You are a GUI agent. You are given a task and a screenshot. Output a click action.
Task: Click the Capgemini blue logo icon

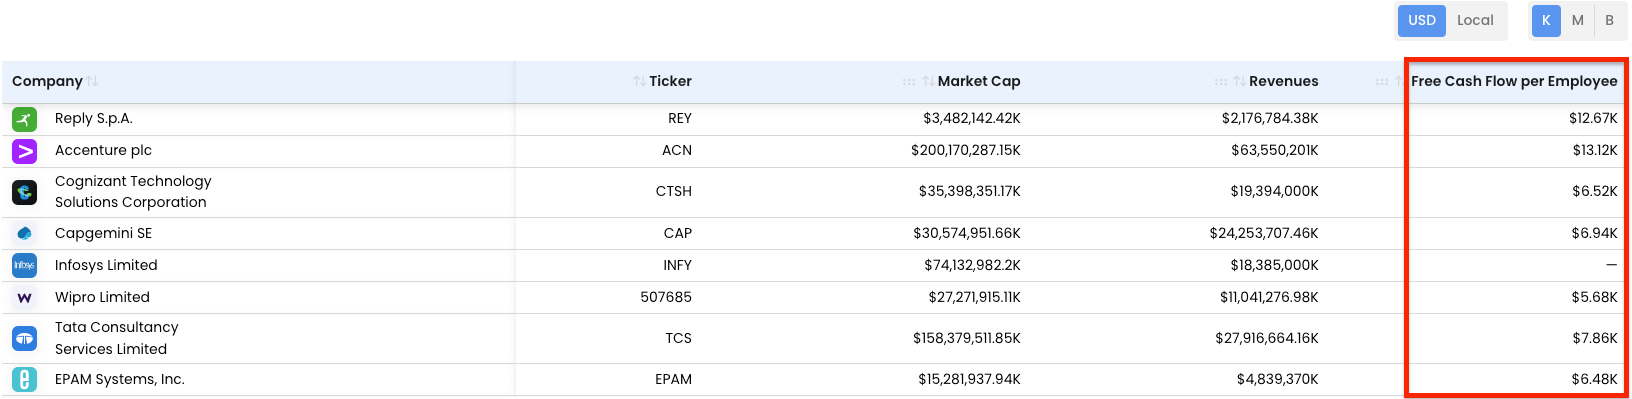(24, 233)
